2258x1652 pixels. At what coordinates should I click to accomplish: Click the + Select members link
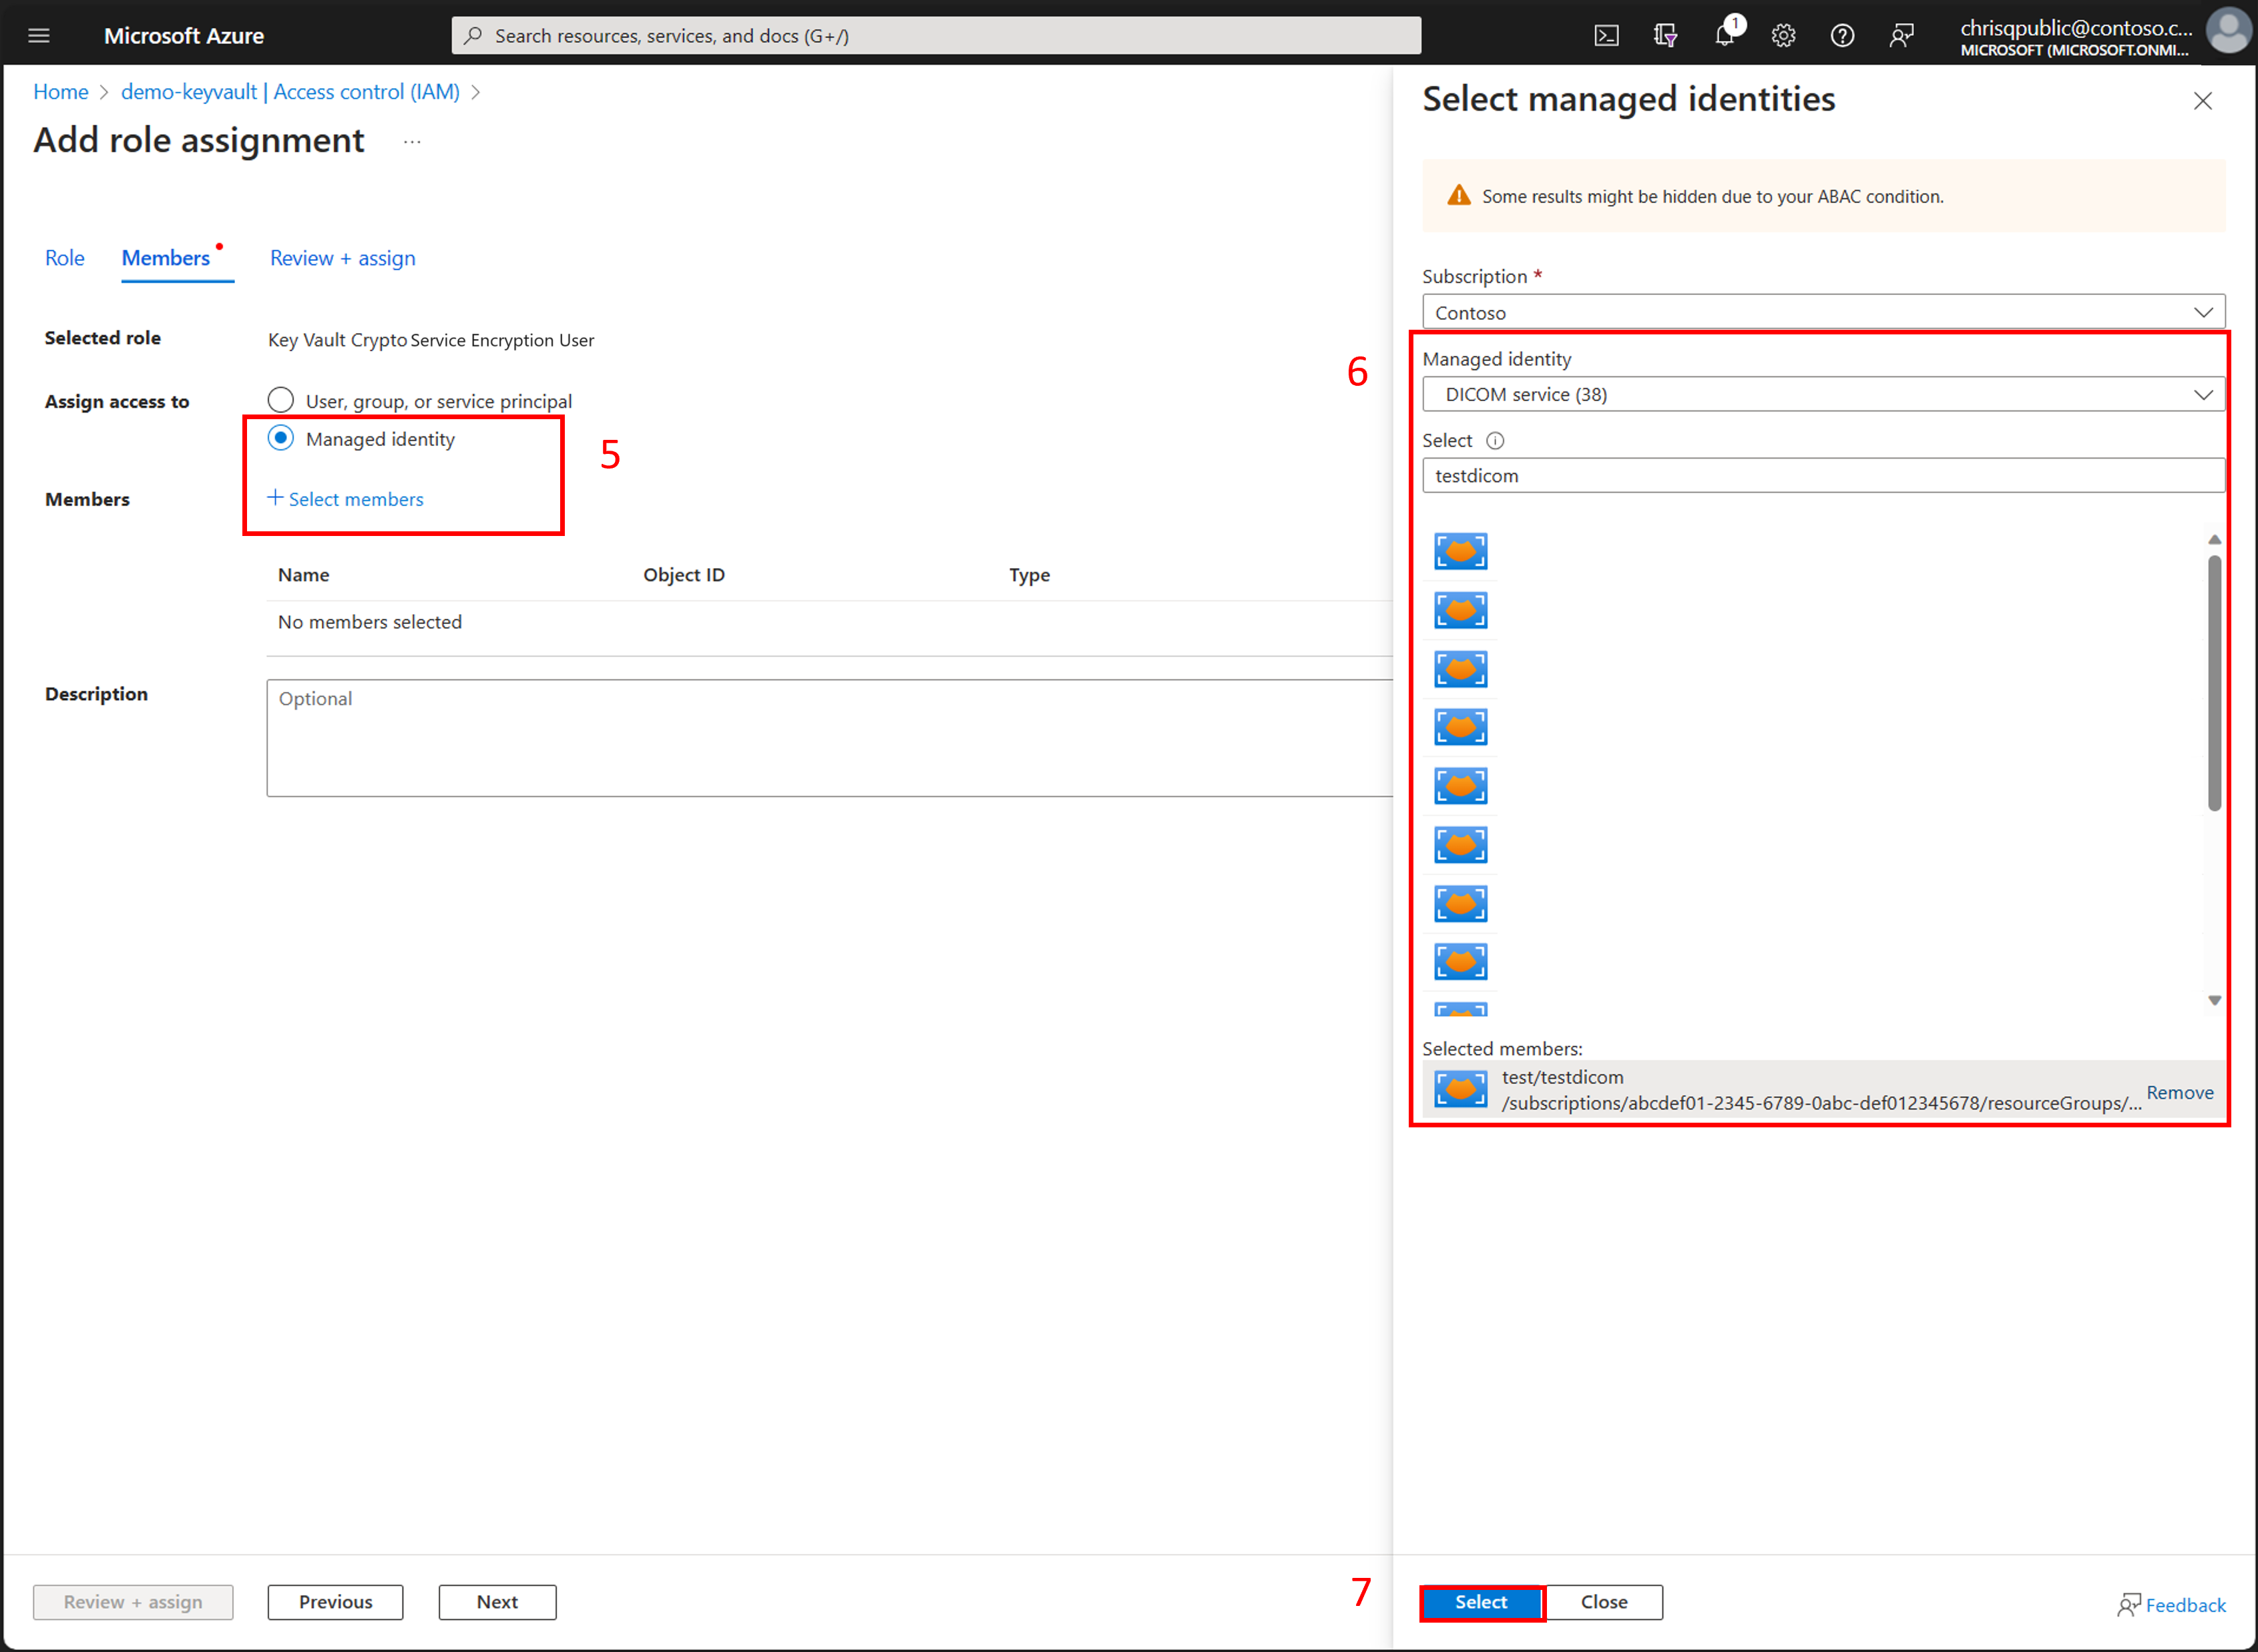pos(346,499)
